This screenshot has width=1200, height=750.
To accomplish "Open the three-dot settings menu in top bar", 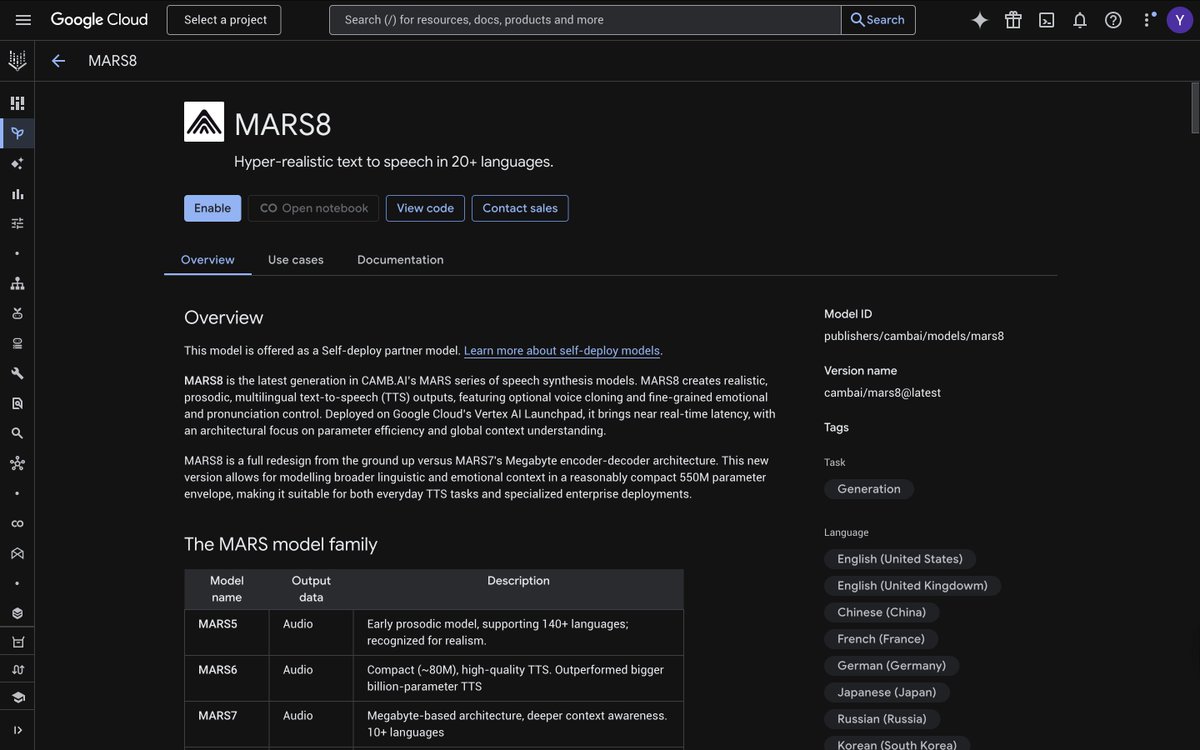I will (x=1147, y=20).
